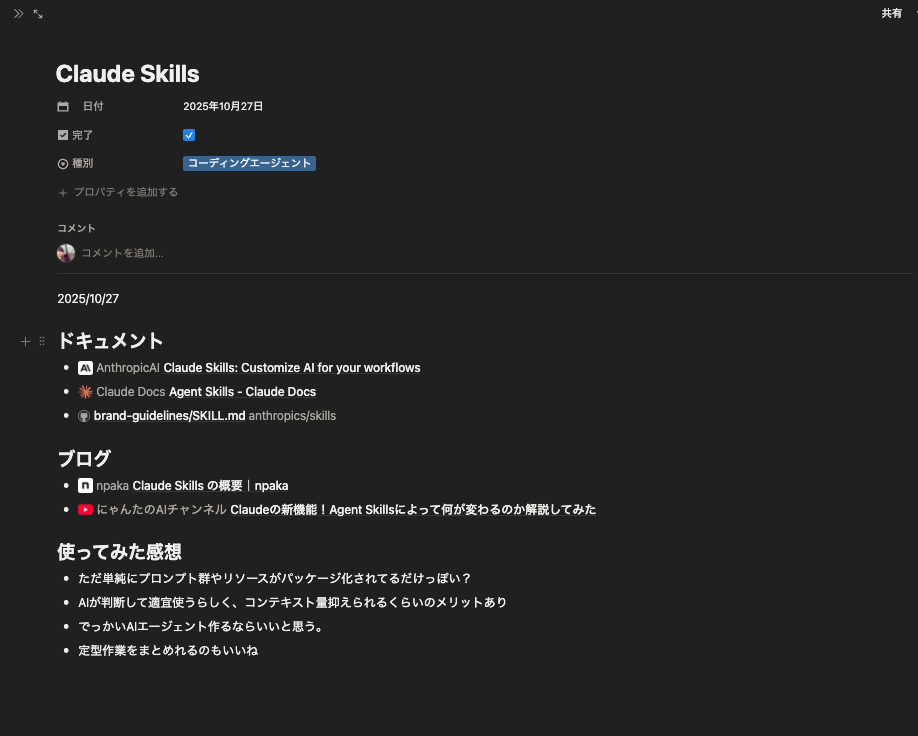
Task: Click the GitHub icon on the SKILL.md bookmark
Action: tap(84, 415)
